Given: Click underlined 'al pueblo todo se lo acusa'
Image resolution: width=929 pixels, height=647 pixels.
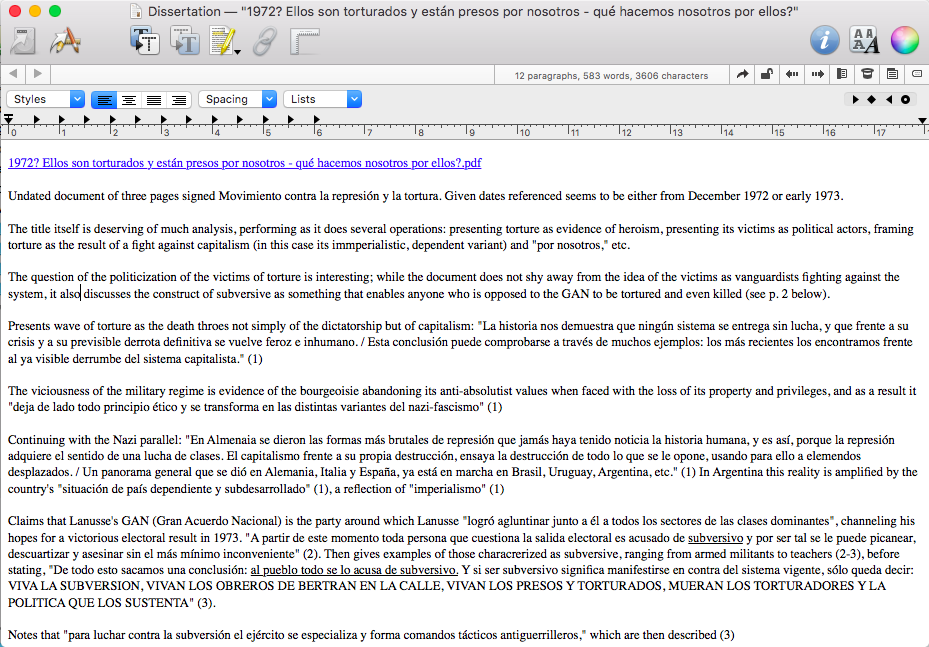Looking at the screenshot, I should [354, 570].
